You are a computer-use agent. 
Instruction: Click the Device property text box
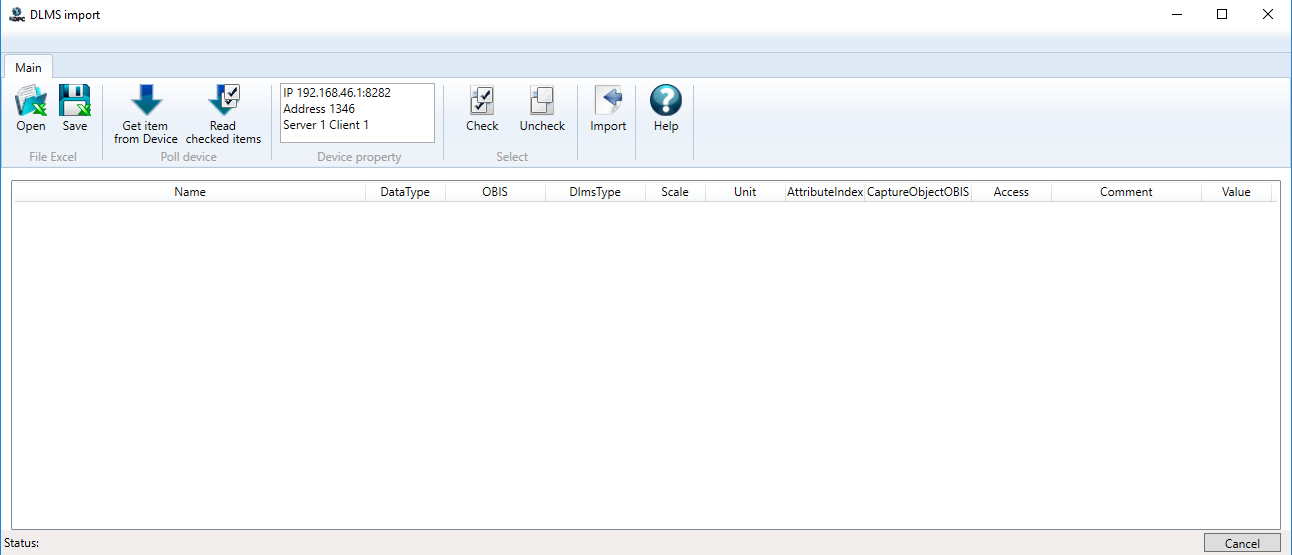click(x=358, y=113)
